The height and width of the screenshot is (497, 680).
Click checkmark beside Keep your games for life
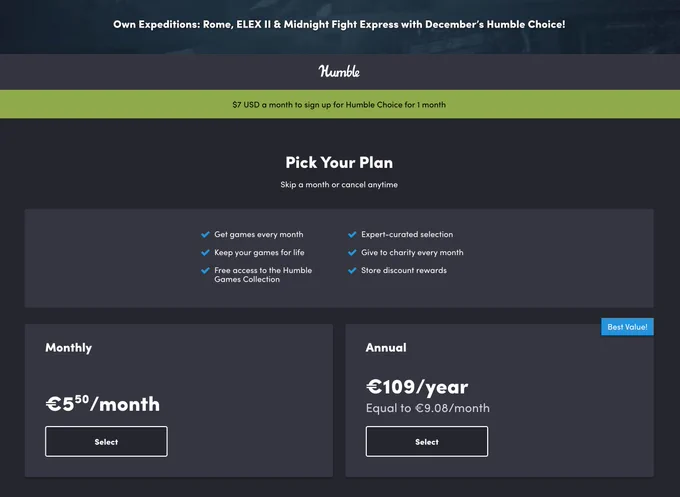coord(206,252)
